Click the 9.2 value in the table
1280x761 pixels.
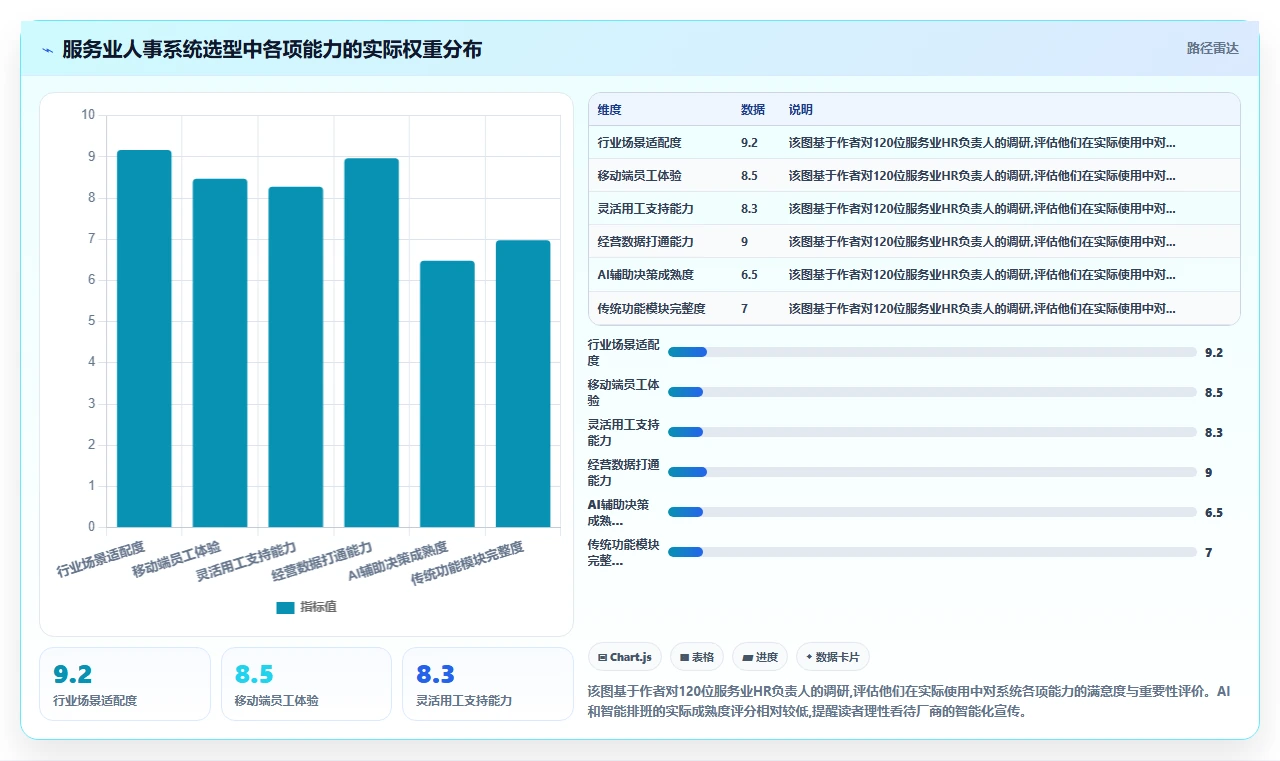pos(749,143)
